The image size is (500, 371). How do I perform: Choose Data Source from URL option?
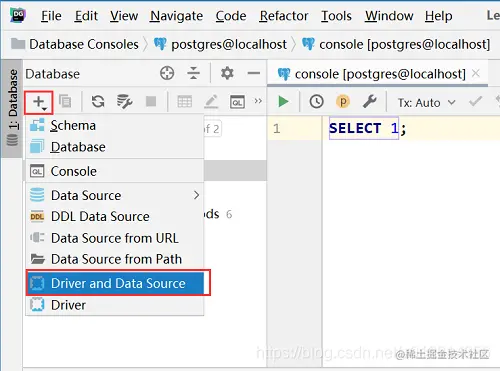(115, 238)
